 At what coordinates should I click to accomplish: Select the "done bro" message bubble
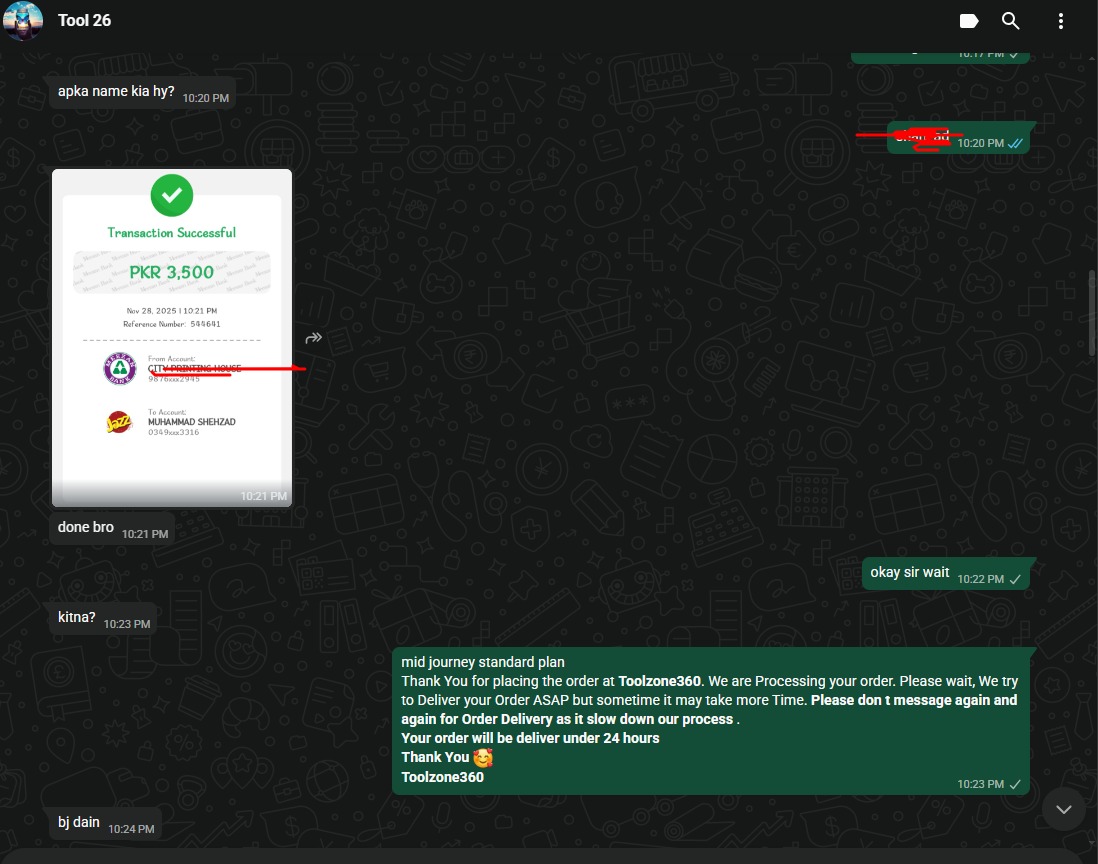point(86,528)
